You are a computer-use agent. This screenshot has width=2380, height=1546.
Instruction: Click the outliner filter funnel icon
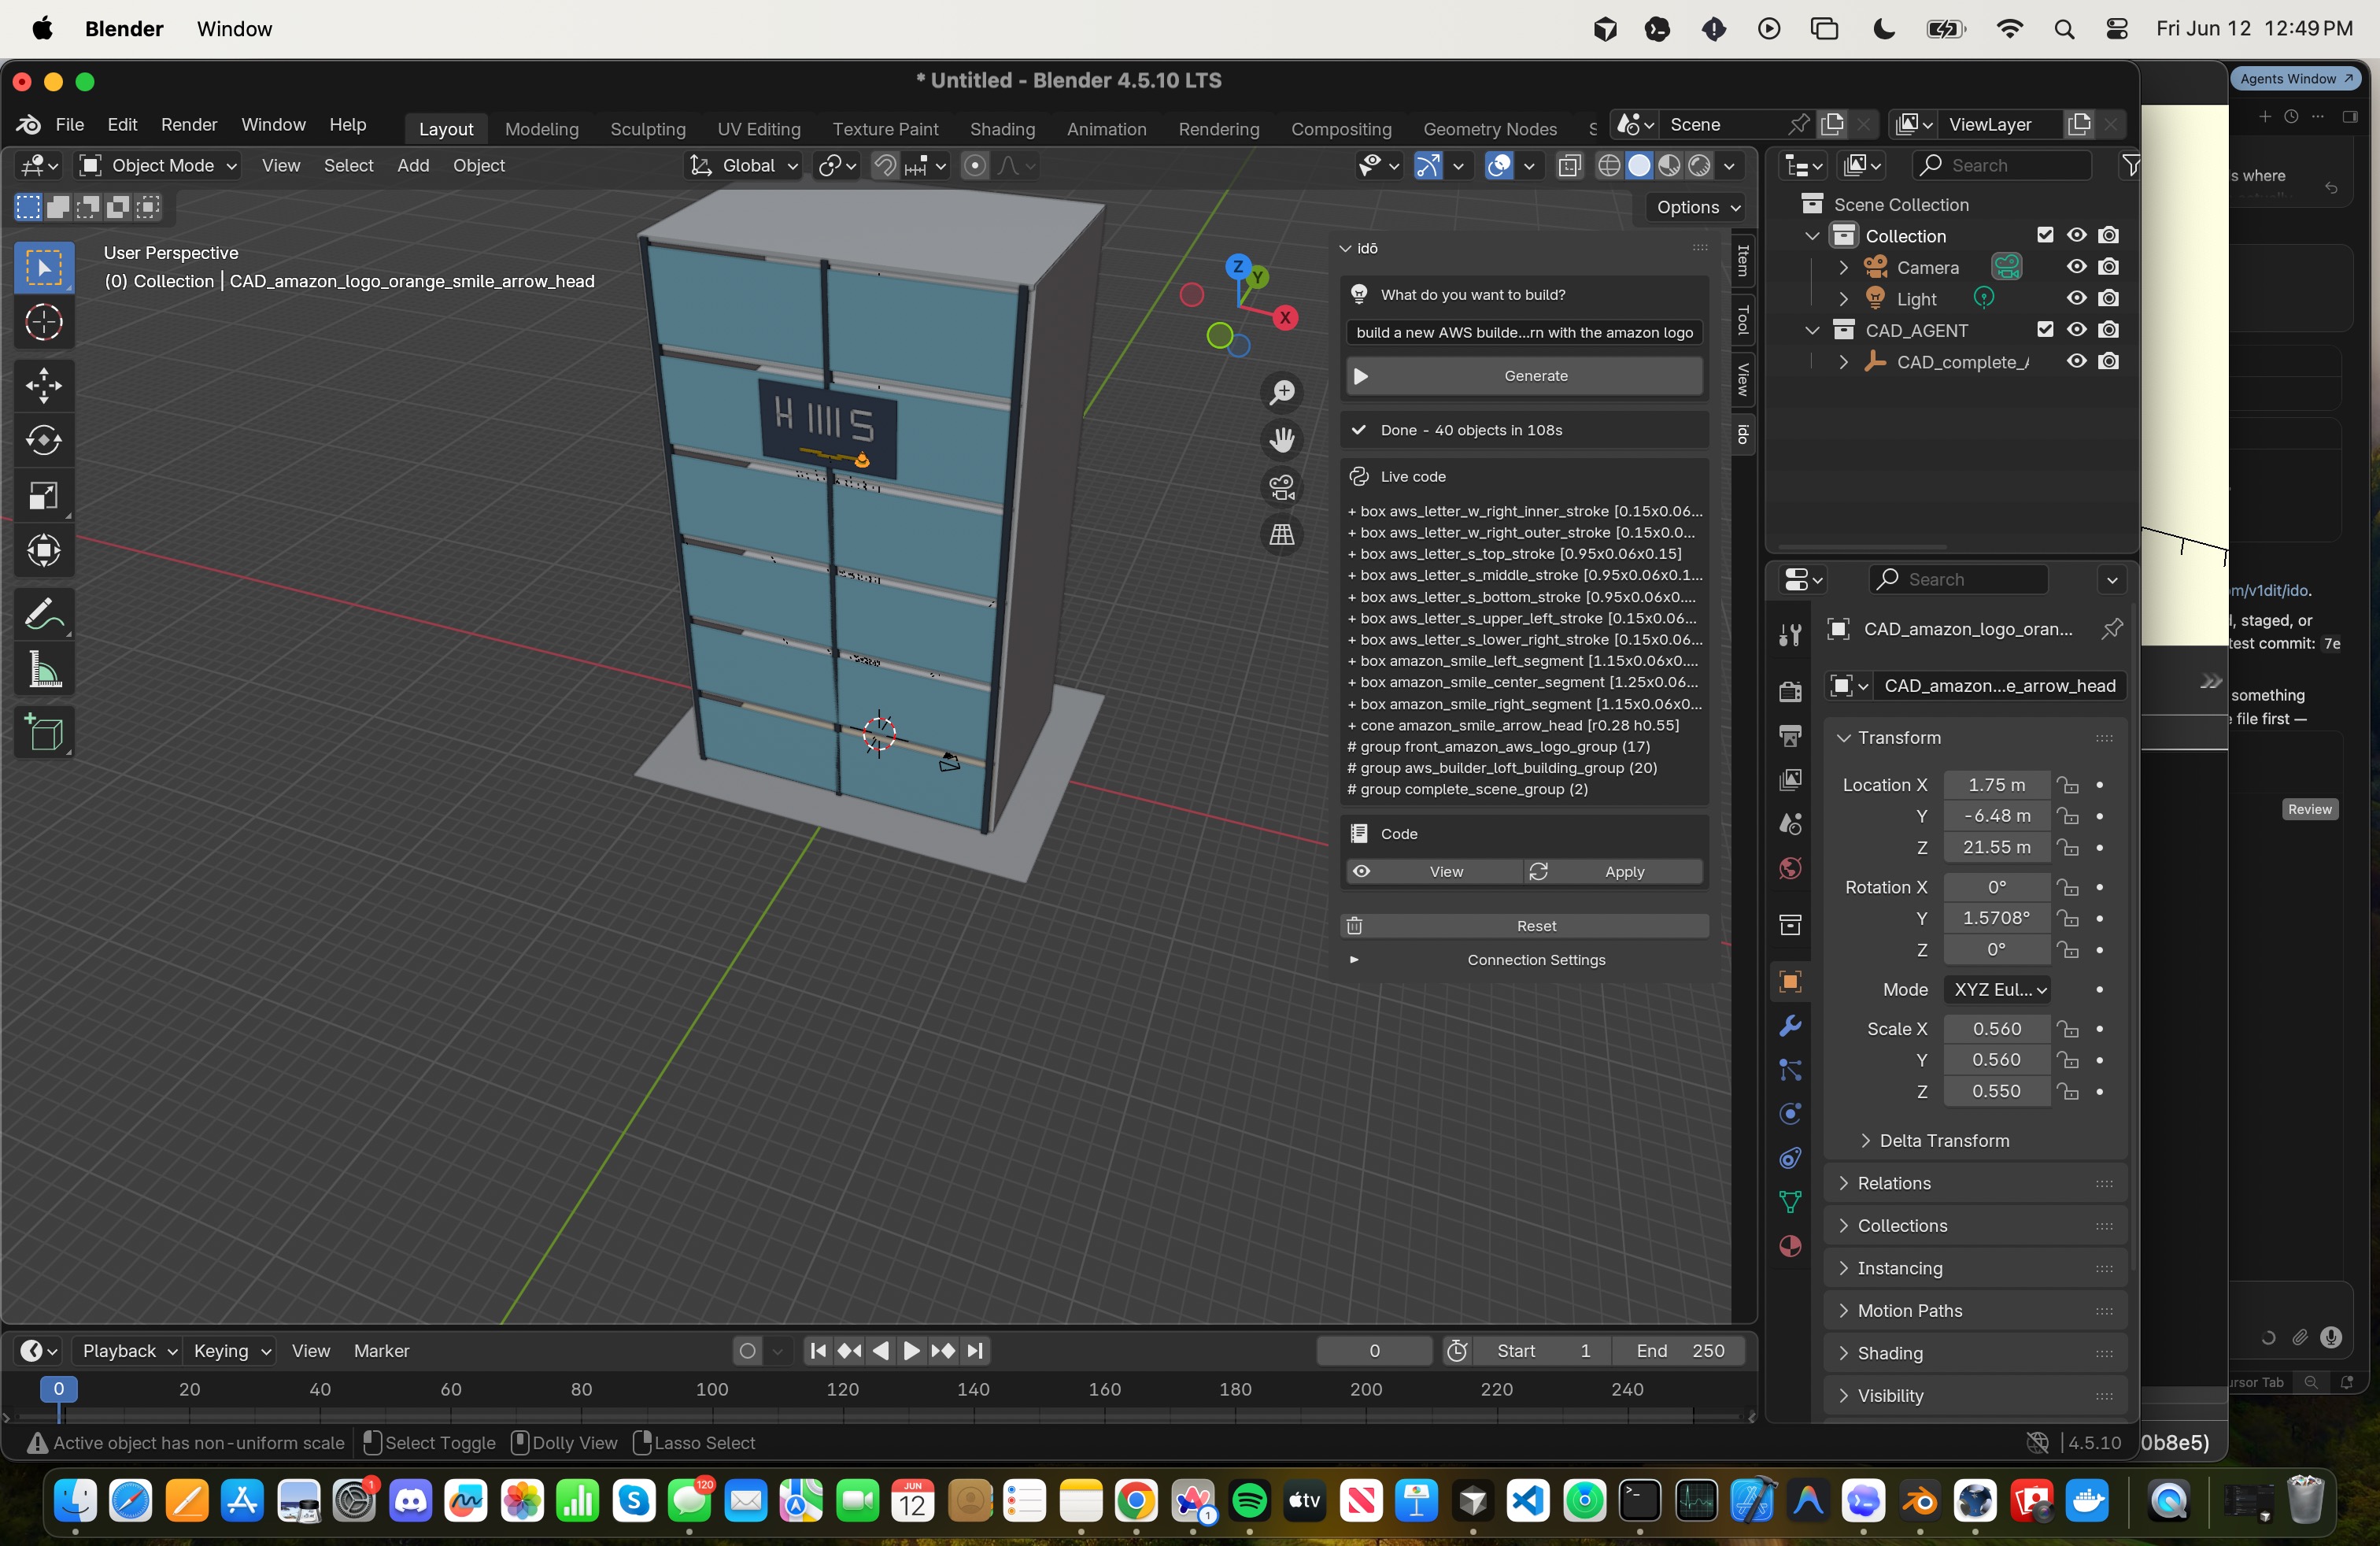(x=2129, y=165)
